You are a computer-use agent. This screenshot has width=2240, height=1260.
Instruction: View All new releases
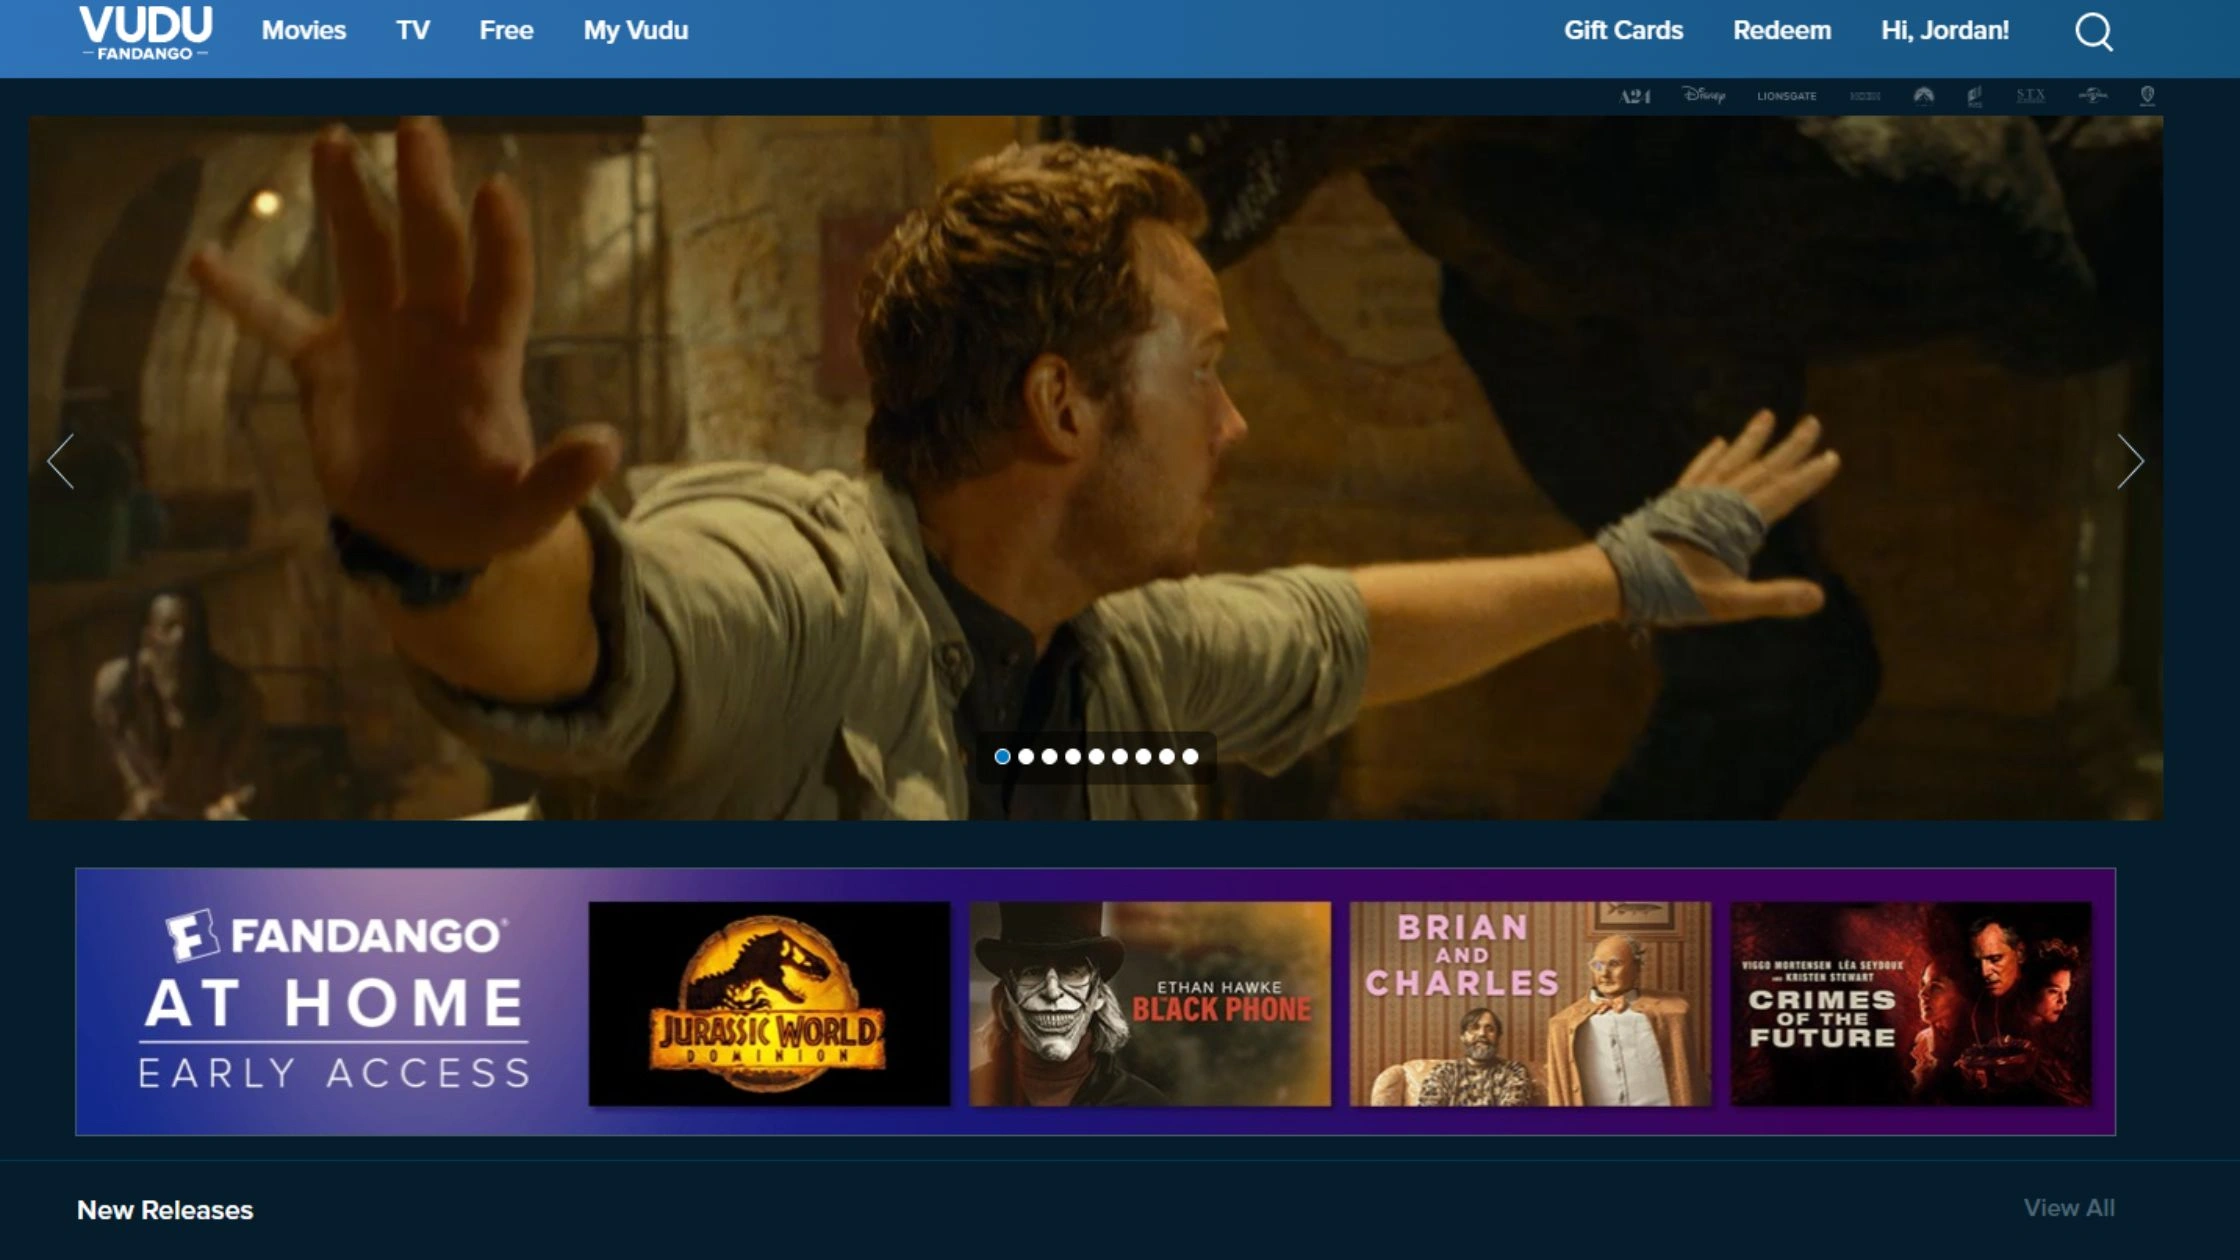[x=2067, y=1209]
